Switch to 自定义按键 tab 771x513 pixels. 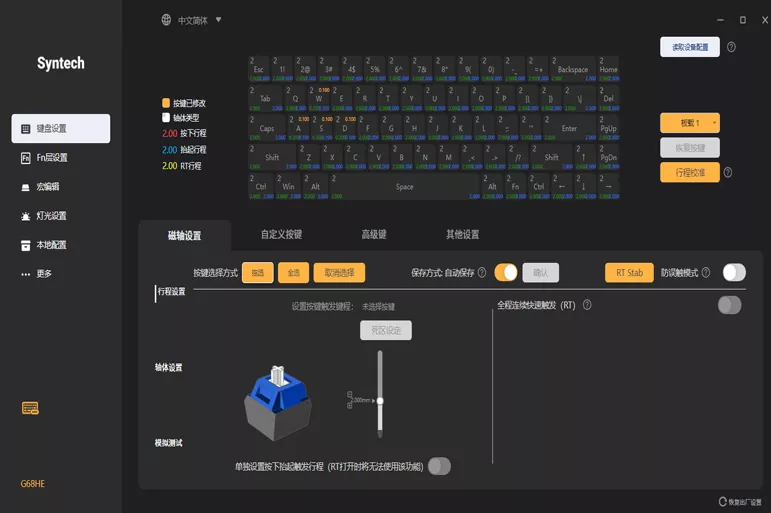point(281,235)
